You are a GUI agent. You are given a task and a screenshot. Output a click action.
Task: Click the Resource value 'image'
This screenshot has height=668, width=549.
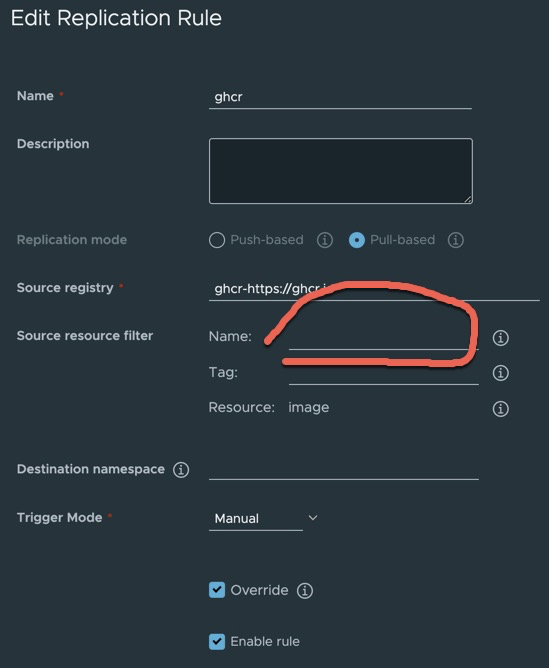[x=308, y=408]
